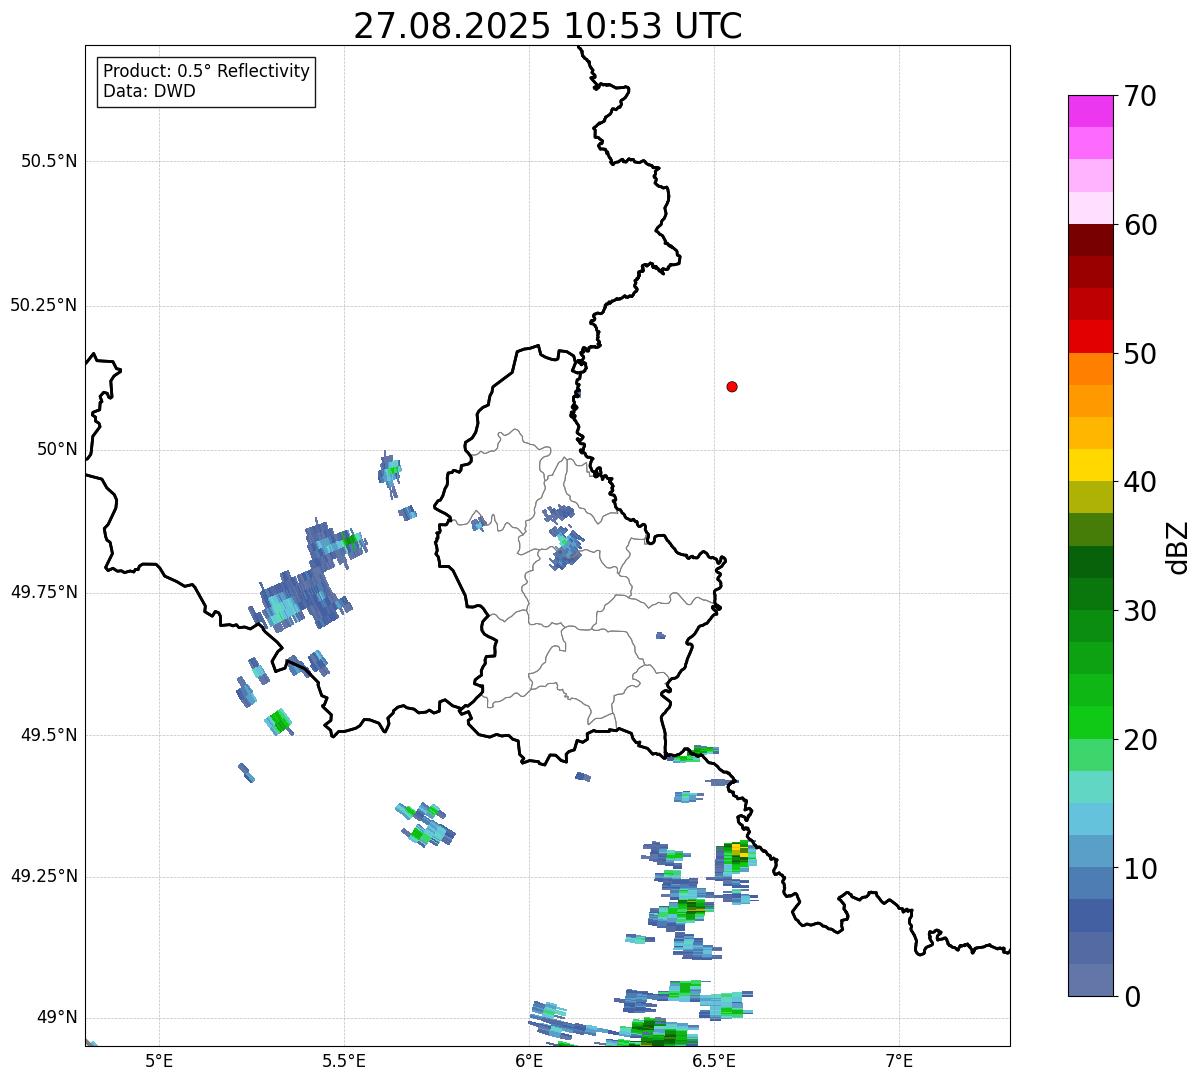Click the colorbar tick label 20
The width and height of the screenshot is (1202, 1081).
(x=1140, y=740)
